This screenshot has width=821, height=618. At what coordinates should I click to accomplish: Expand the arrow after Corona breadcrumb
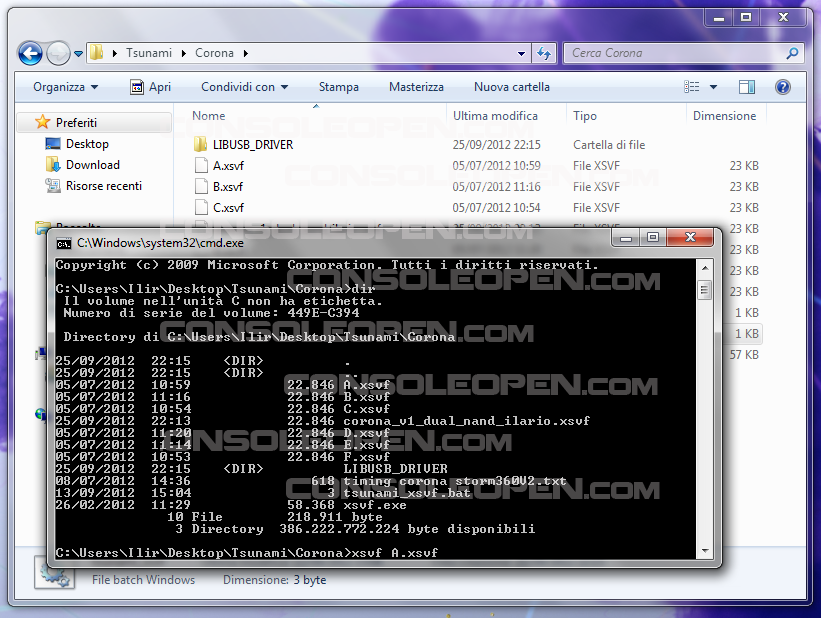246,53
